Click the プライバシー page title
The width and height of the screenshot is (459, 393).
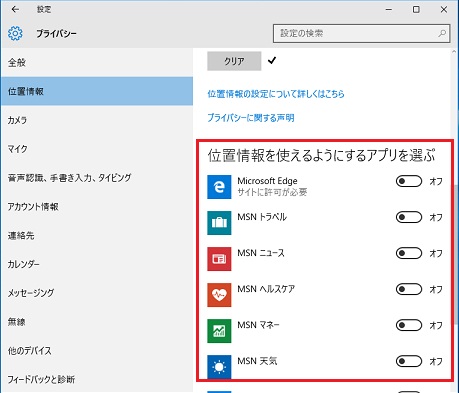[x=56, y=34]
